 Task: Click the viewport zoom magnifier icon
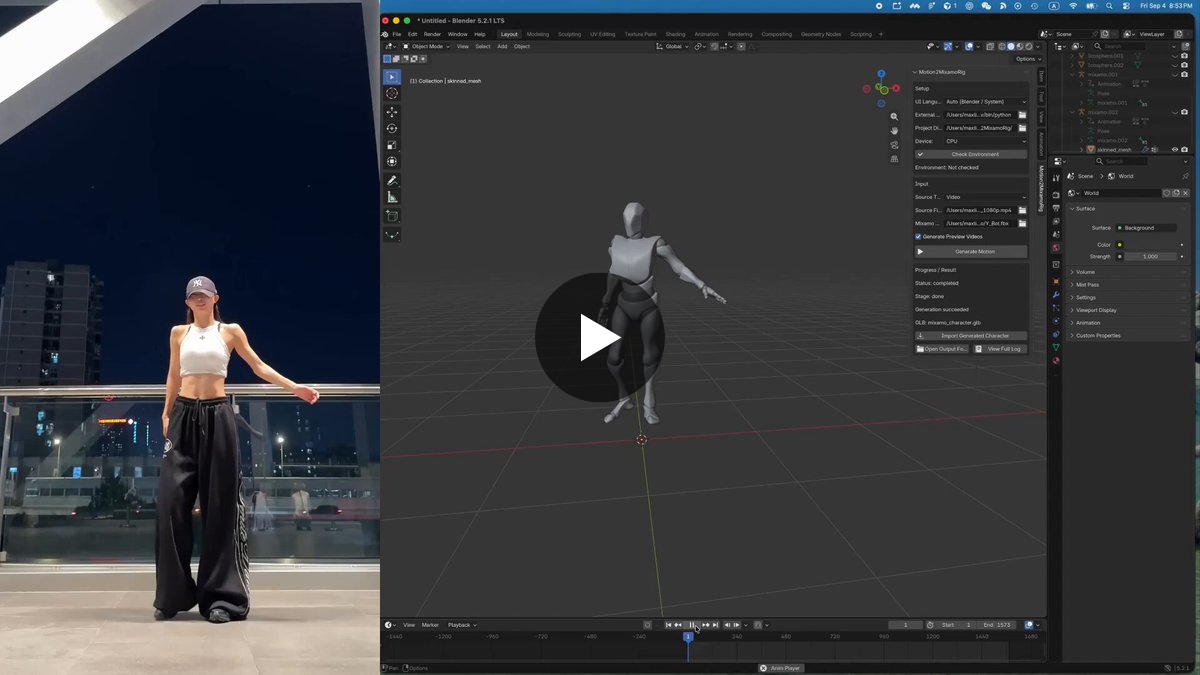(x=894, y=117)
